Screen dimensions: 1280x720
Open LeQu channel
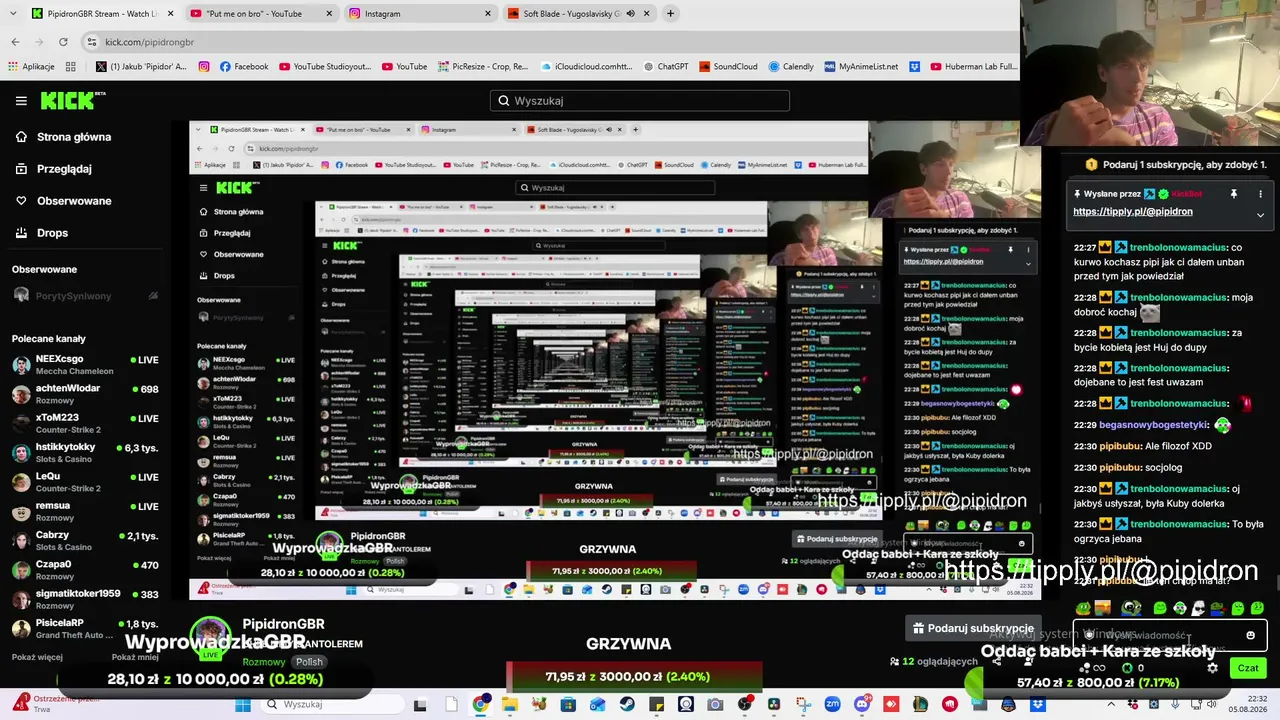pyautogui.click(x=85, y=481)
